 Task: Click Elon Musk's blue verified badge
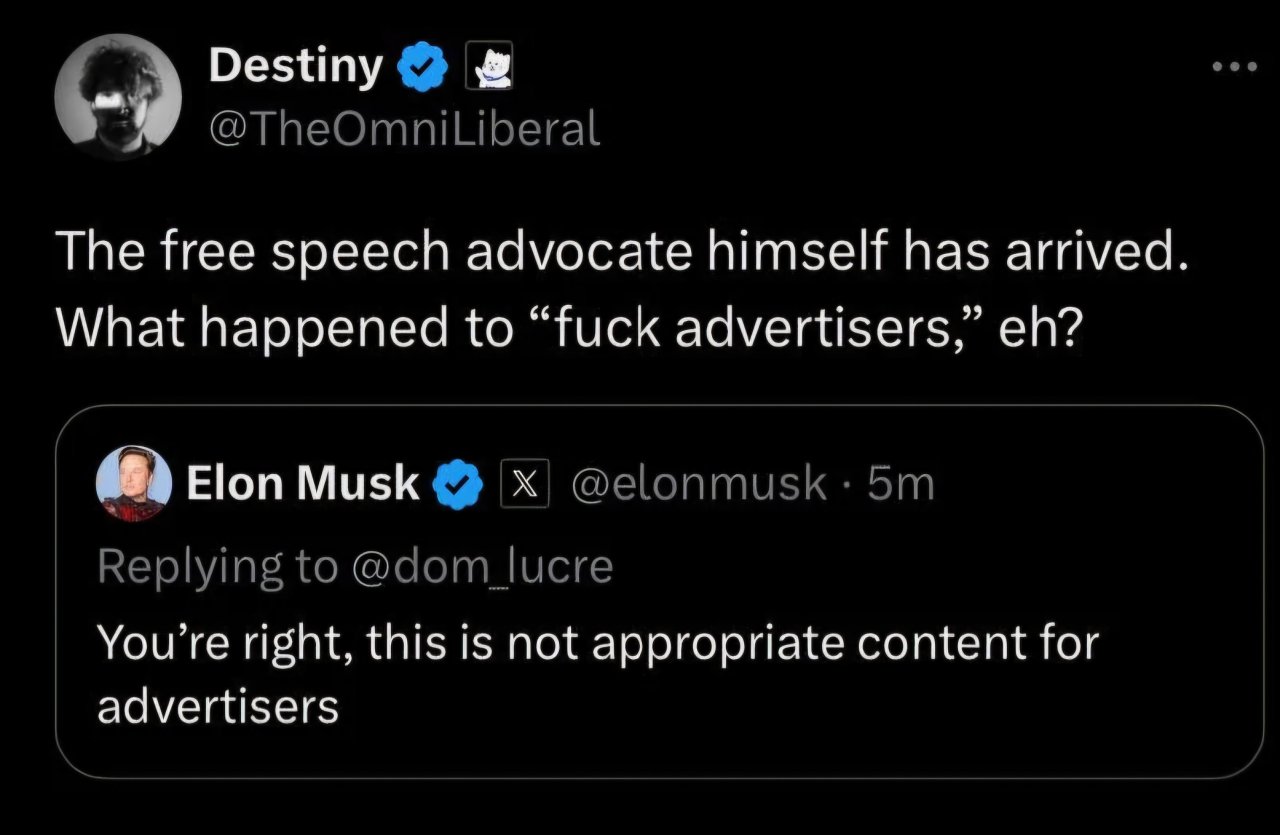pos(456,485)
